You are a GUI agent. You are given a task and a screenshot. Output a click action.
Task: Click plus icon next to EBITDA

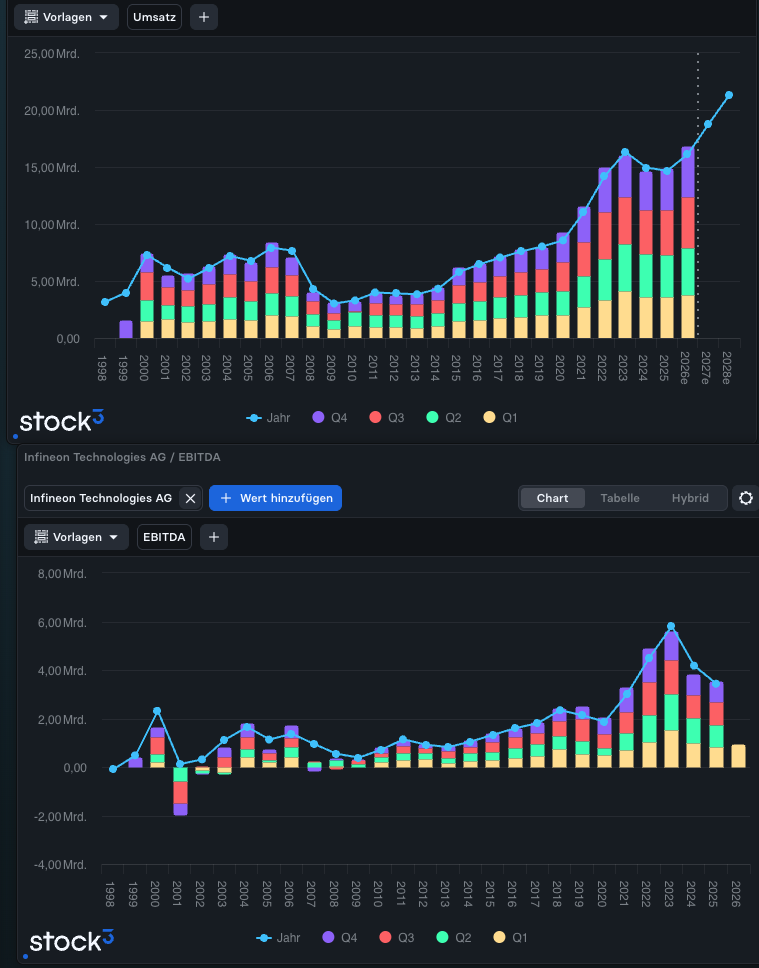pos(214,537)
